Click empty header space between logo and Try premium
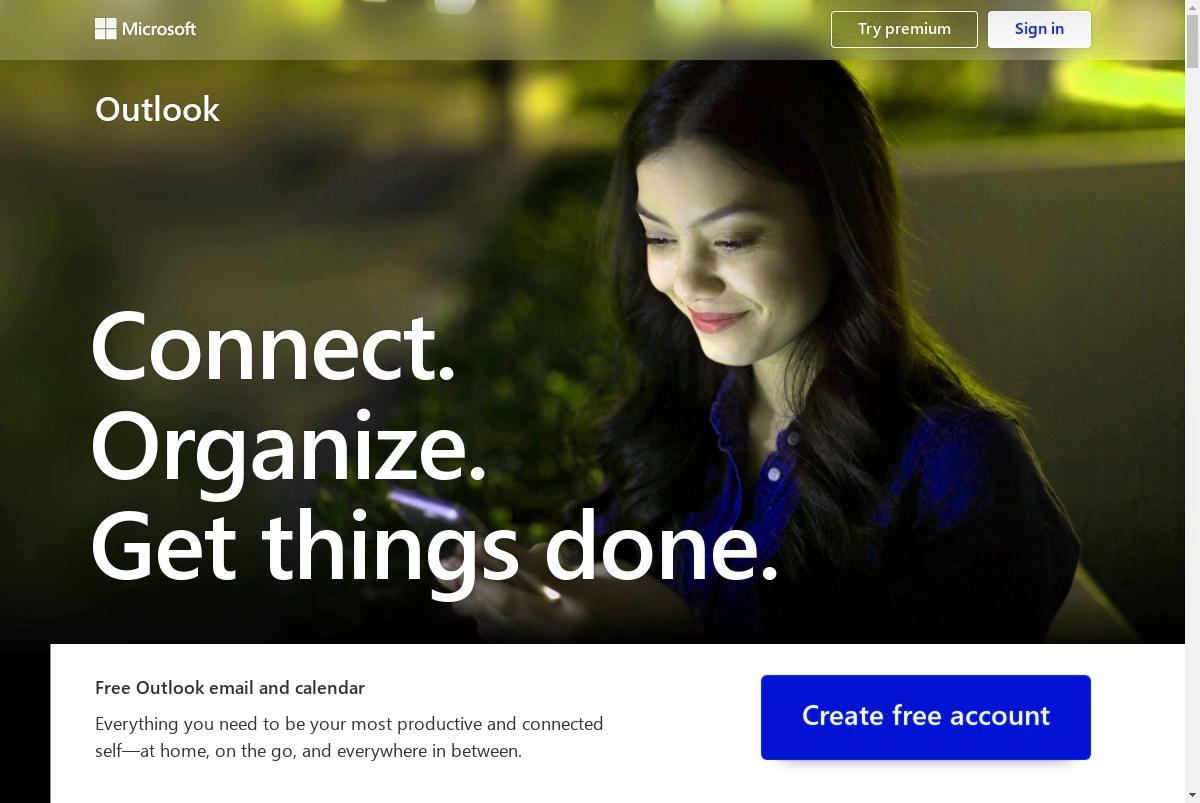 click(510, 29)
